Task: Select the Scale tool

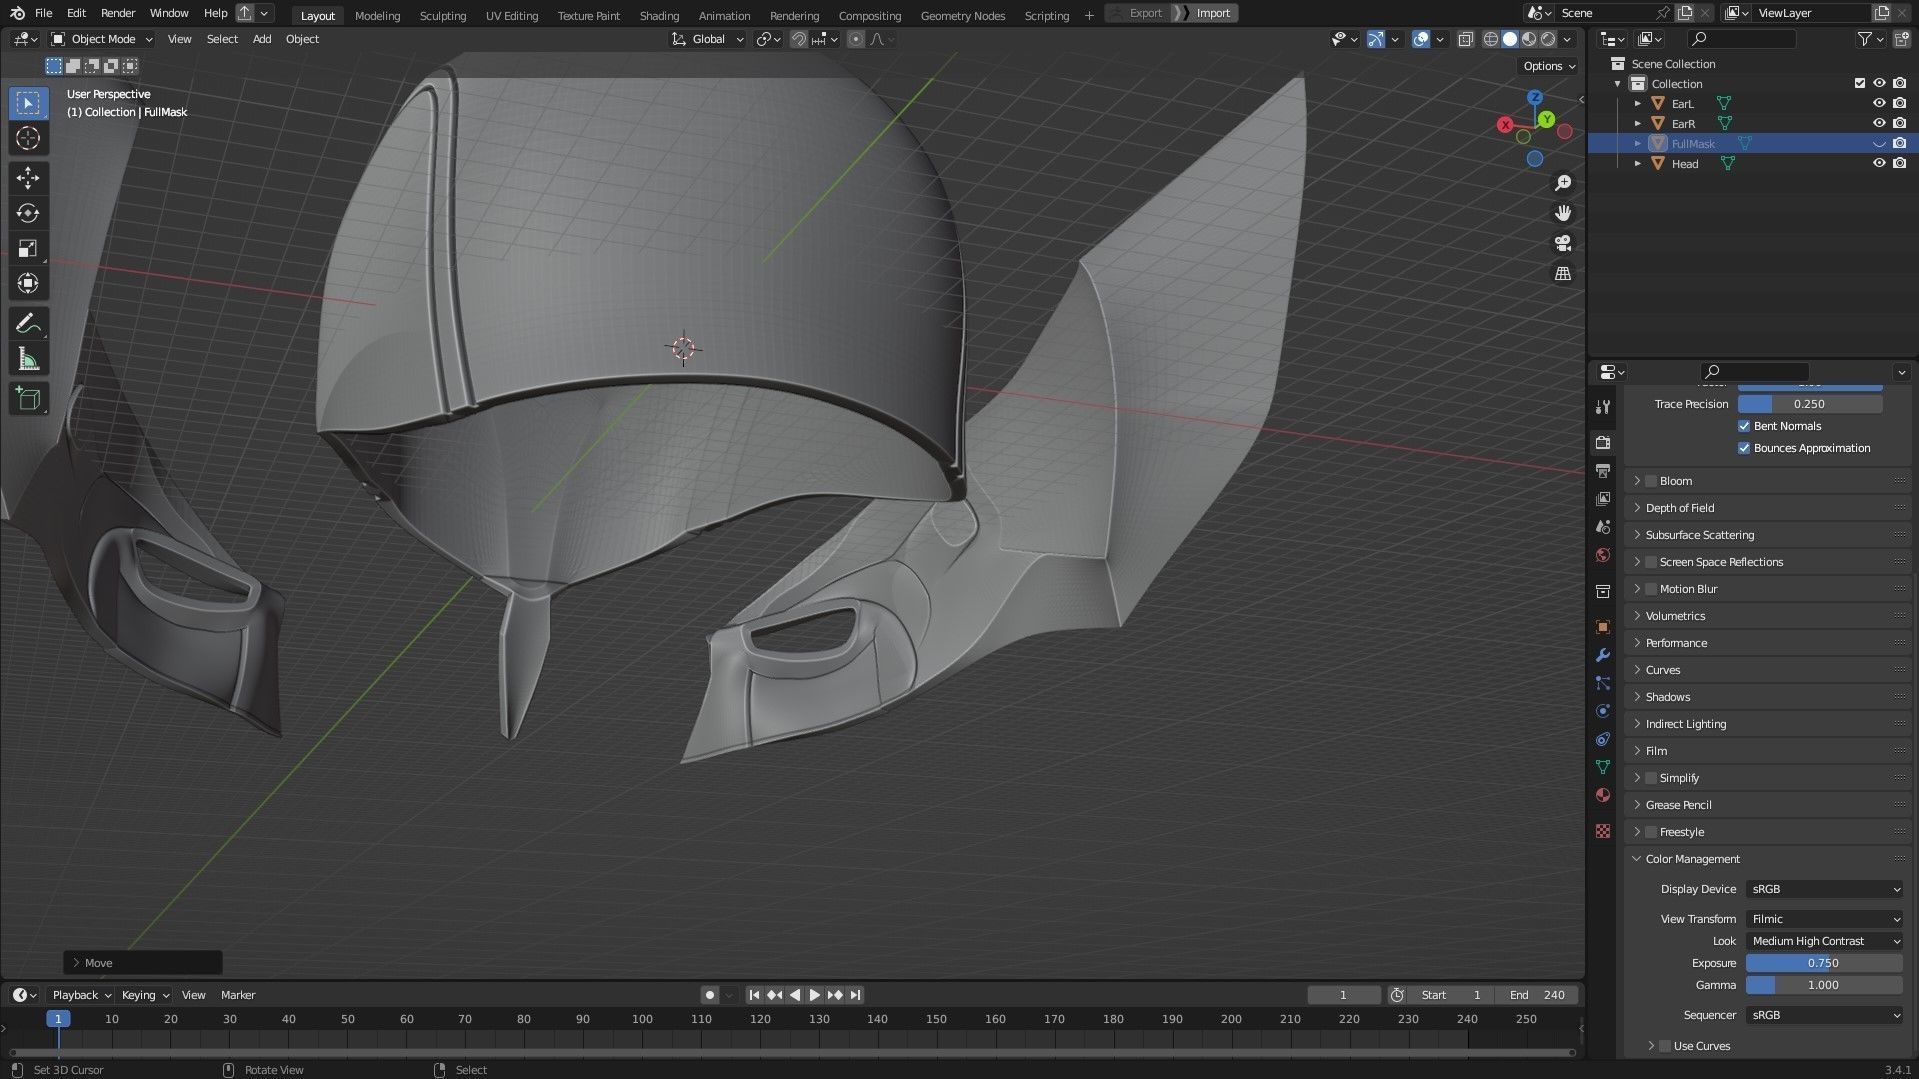Action: coord(28,248)
